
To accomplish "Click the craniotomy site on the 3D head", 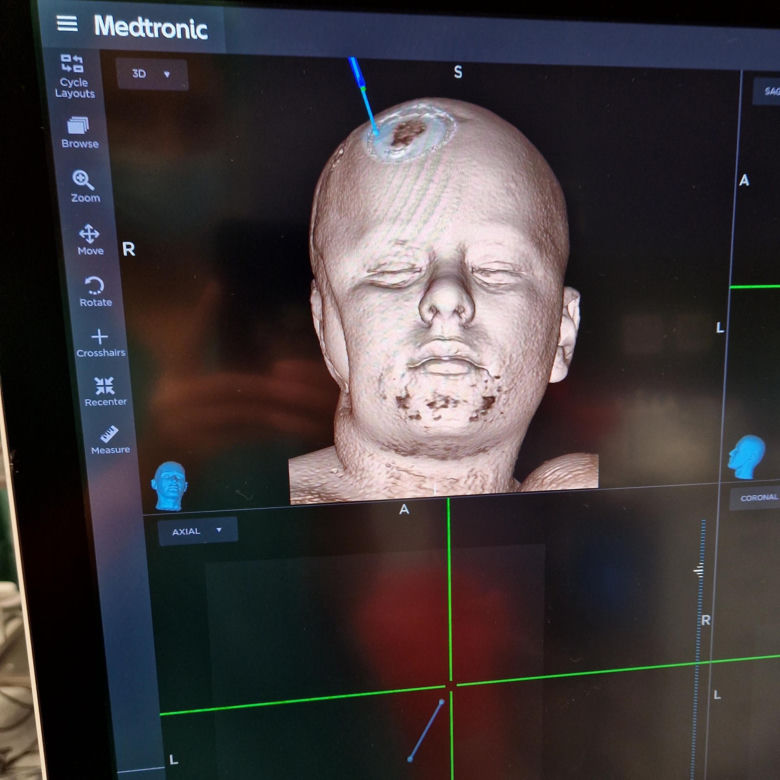I will tap(410, 132).
